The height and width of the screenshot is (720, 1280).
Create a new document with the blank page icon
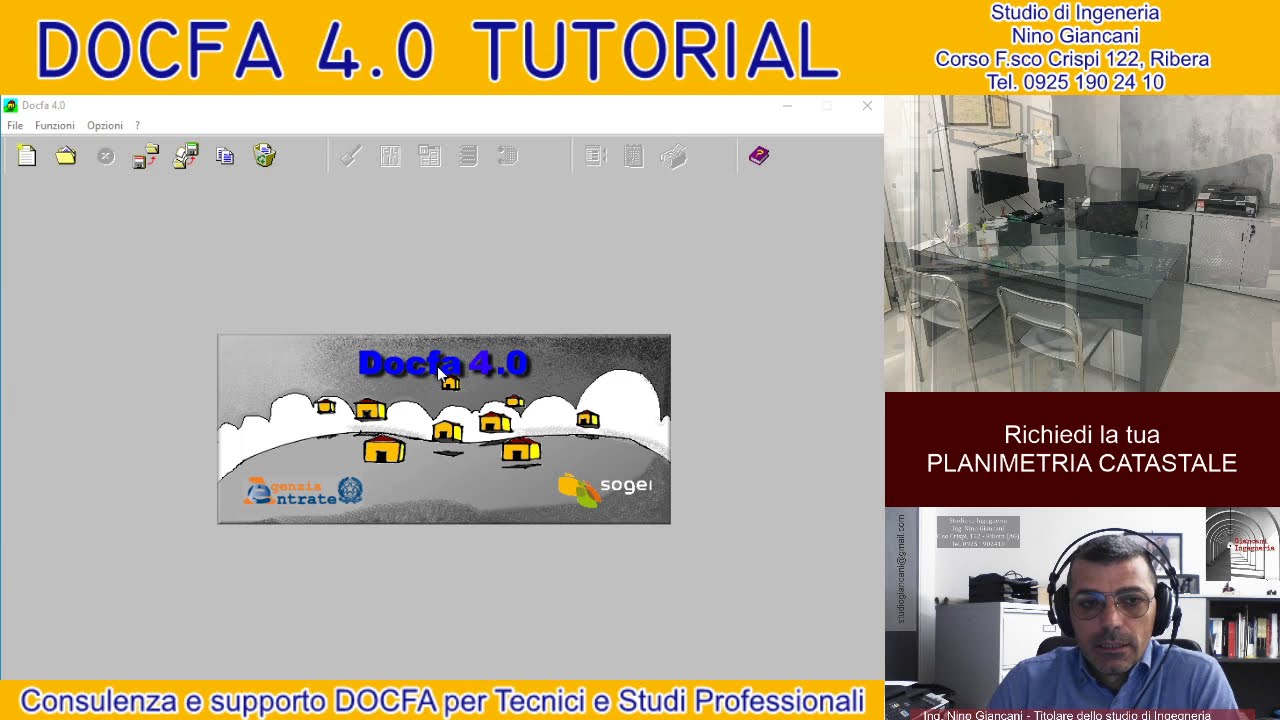27,156
